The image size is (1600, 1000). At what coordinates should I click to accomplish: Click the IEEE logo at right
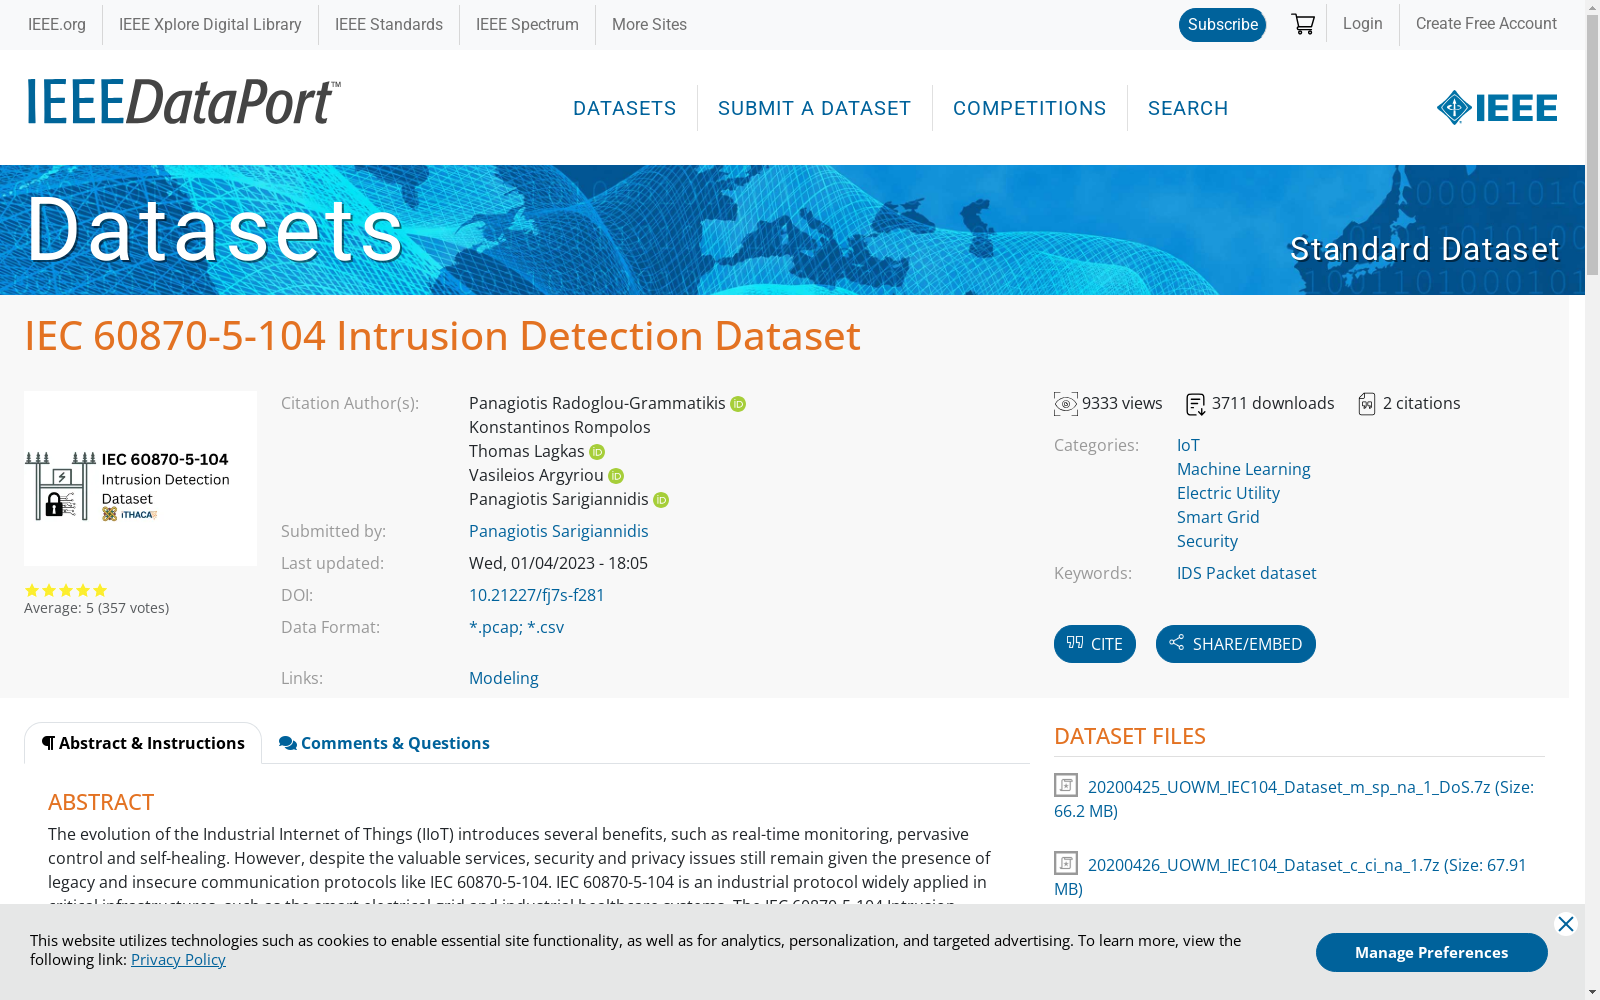[1497, 107]
